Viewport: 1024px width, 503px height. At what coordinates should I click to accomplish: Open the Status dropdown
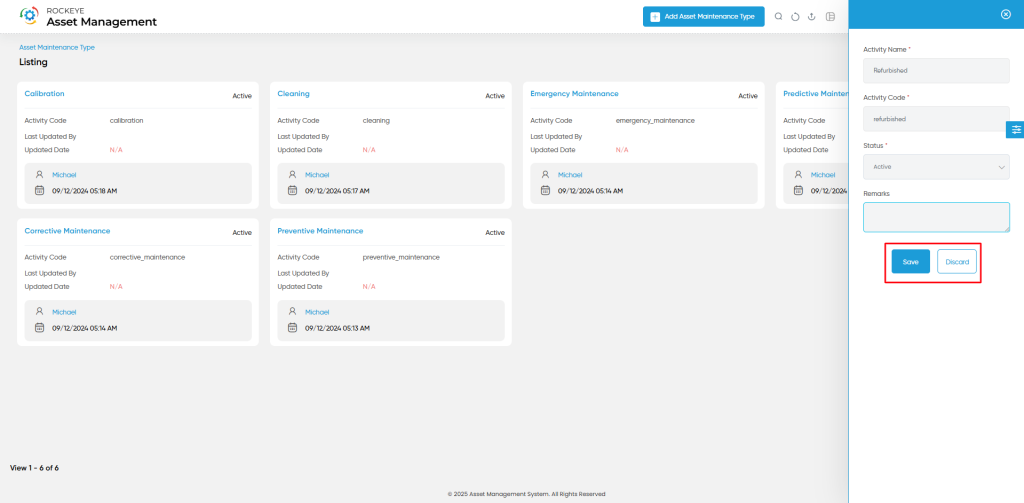click(x=936, y=167)
